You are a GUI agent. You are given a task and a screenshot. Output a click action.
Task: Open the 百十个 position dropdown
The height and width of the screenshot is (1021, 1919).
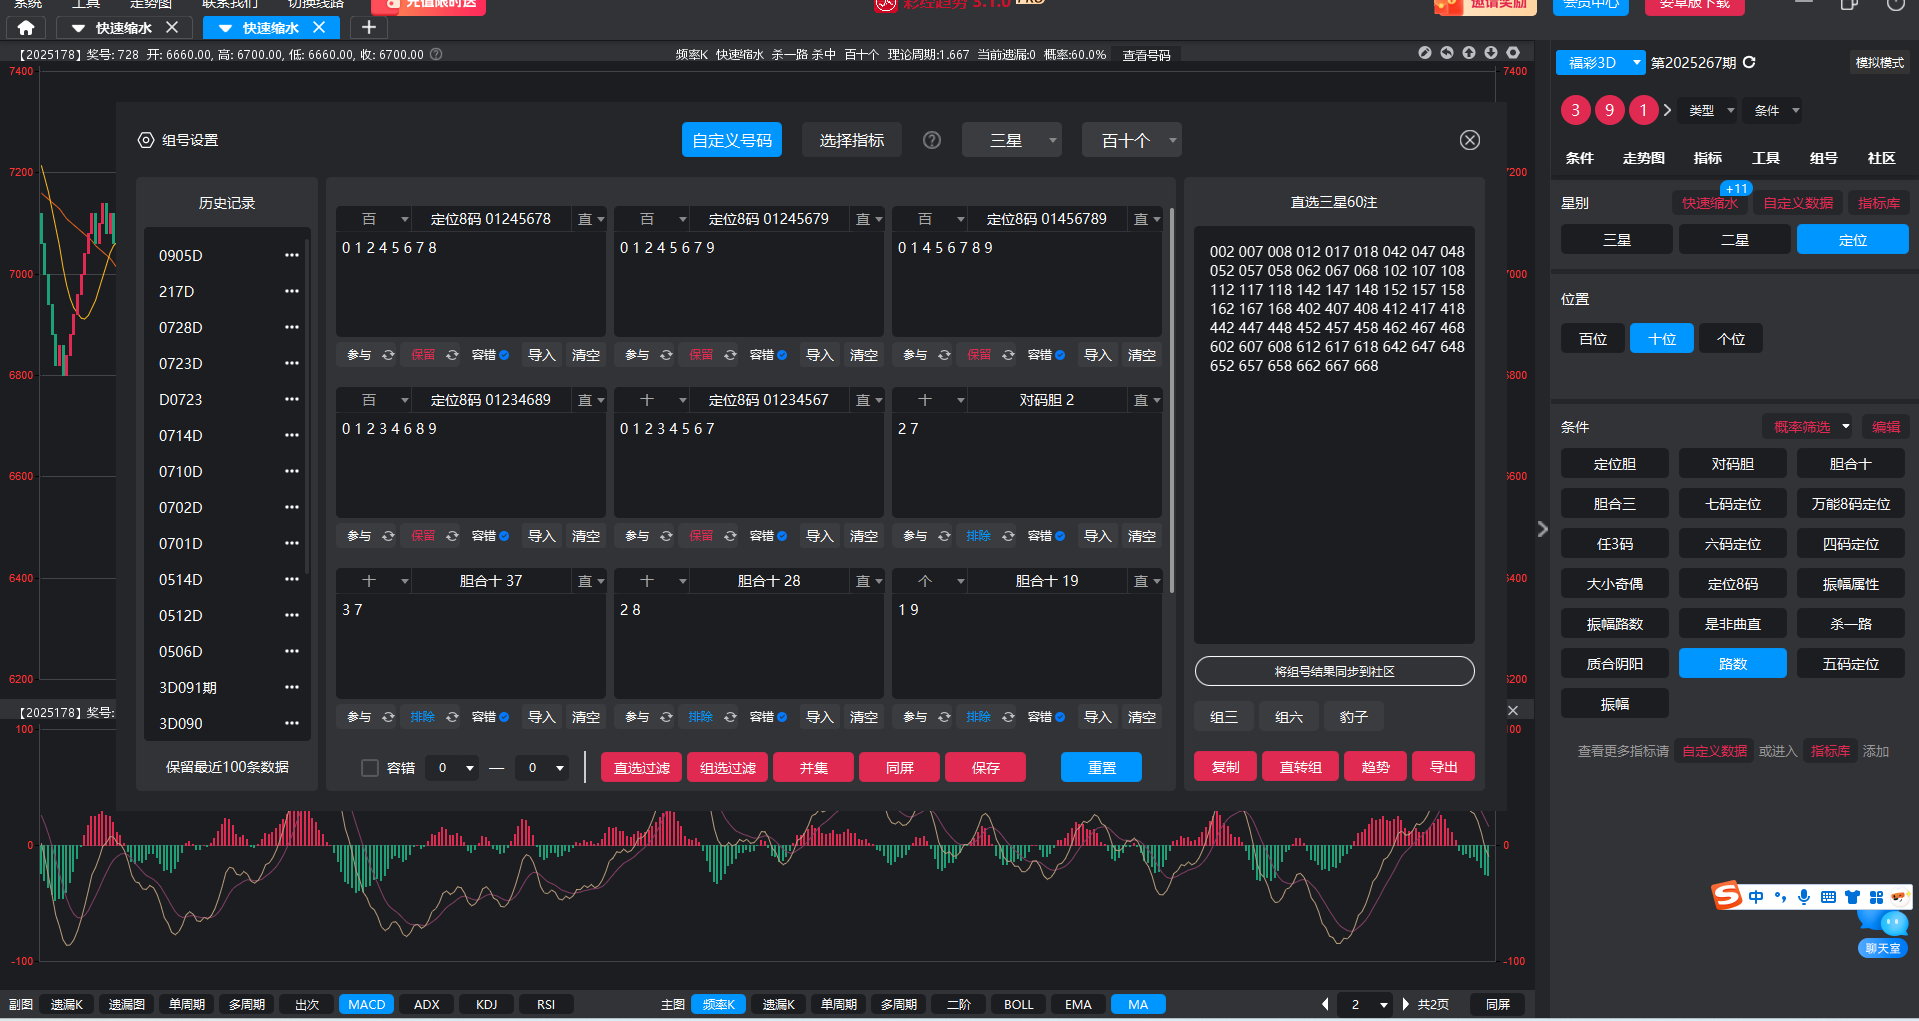click(x=1131, y=140)
